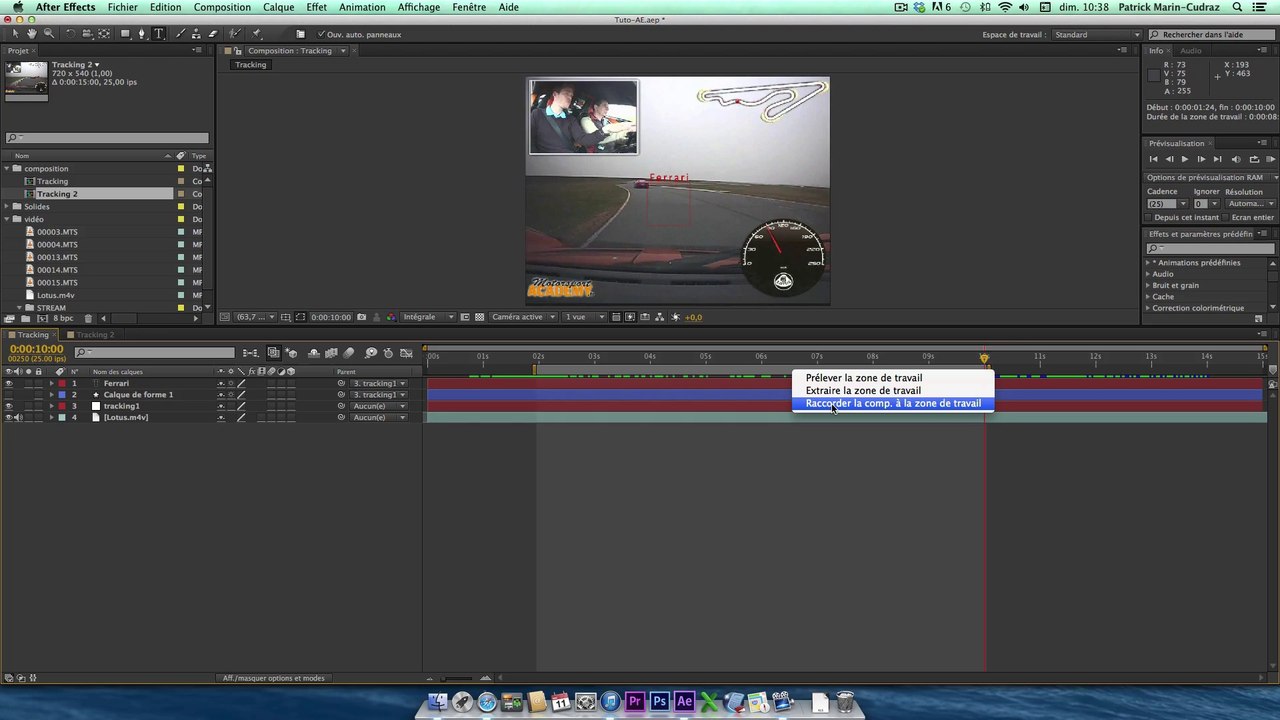Click the snapshot camera icon in viewer
The height and width of the screenshot is (720, 1280).
coord(362,317)
